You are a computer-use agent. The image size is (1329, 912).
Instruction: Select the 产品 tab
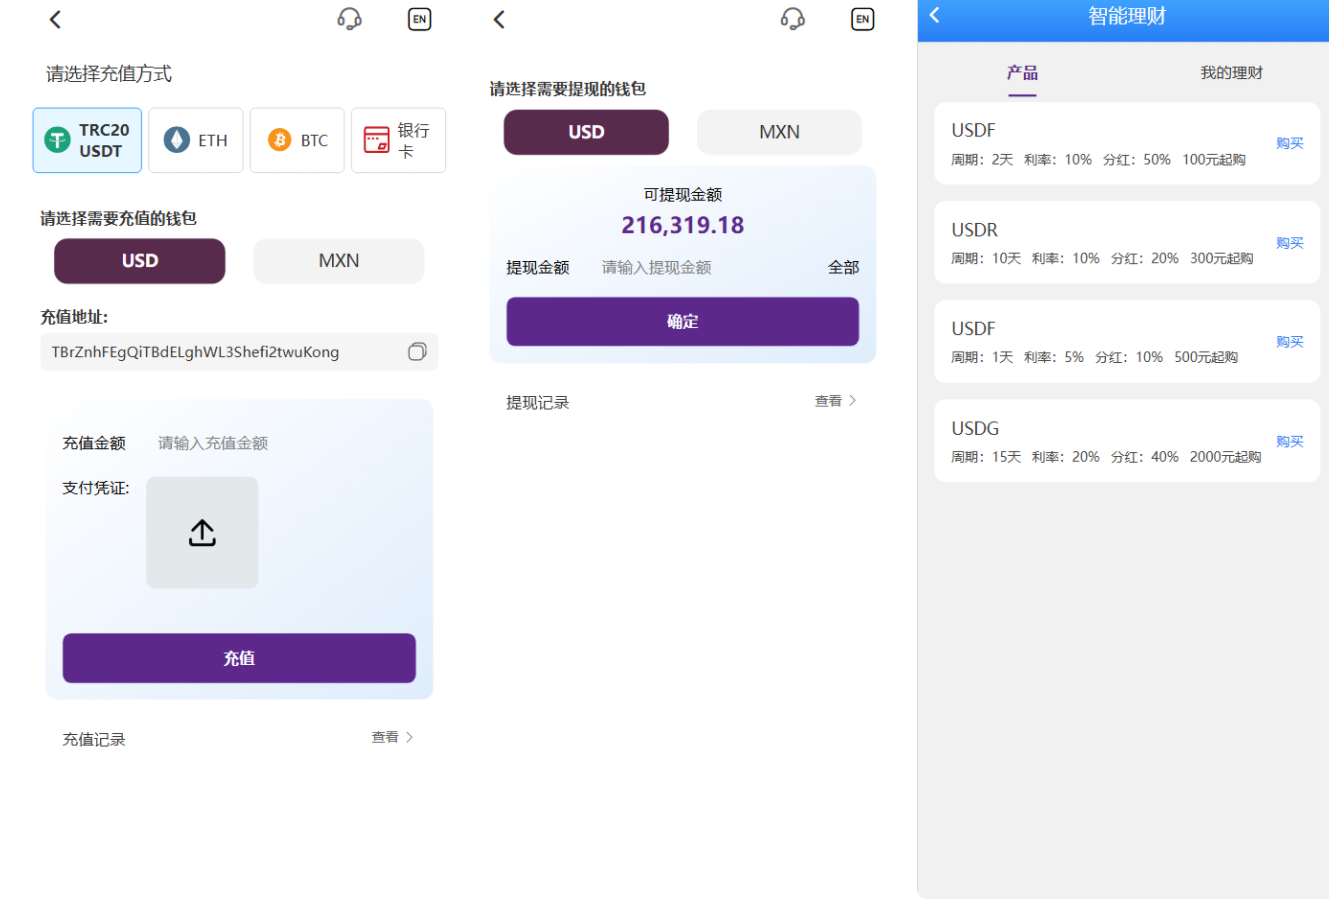click(x=1022, y=73)
